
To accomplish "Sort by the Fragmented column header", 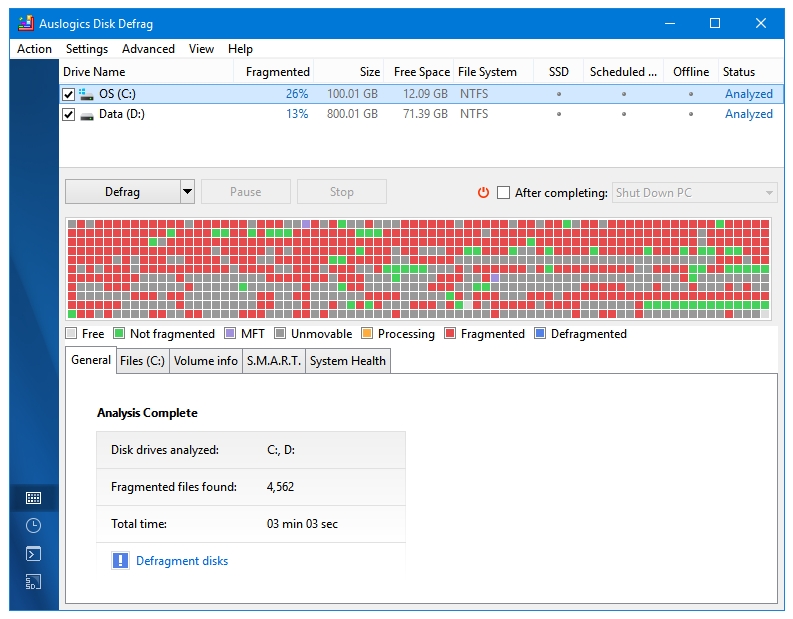I will 274,72.
